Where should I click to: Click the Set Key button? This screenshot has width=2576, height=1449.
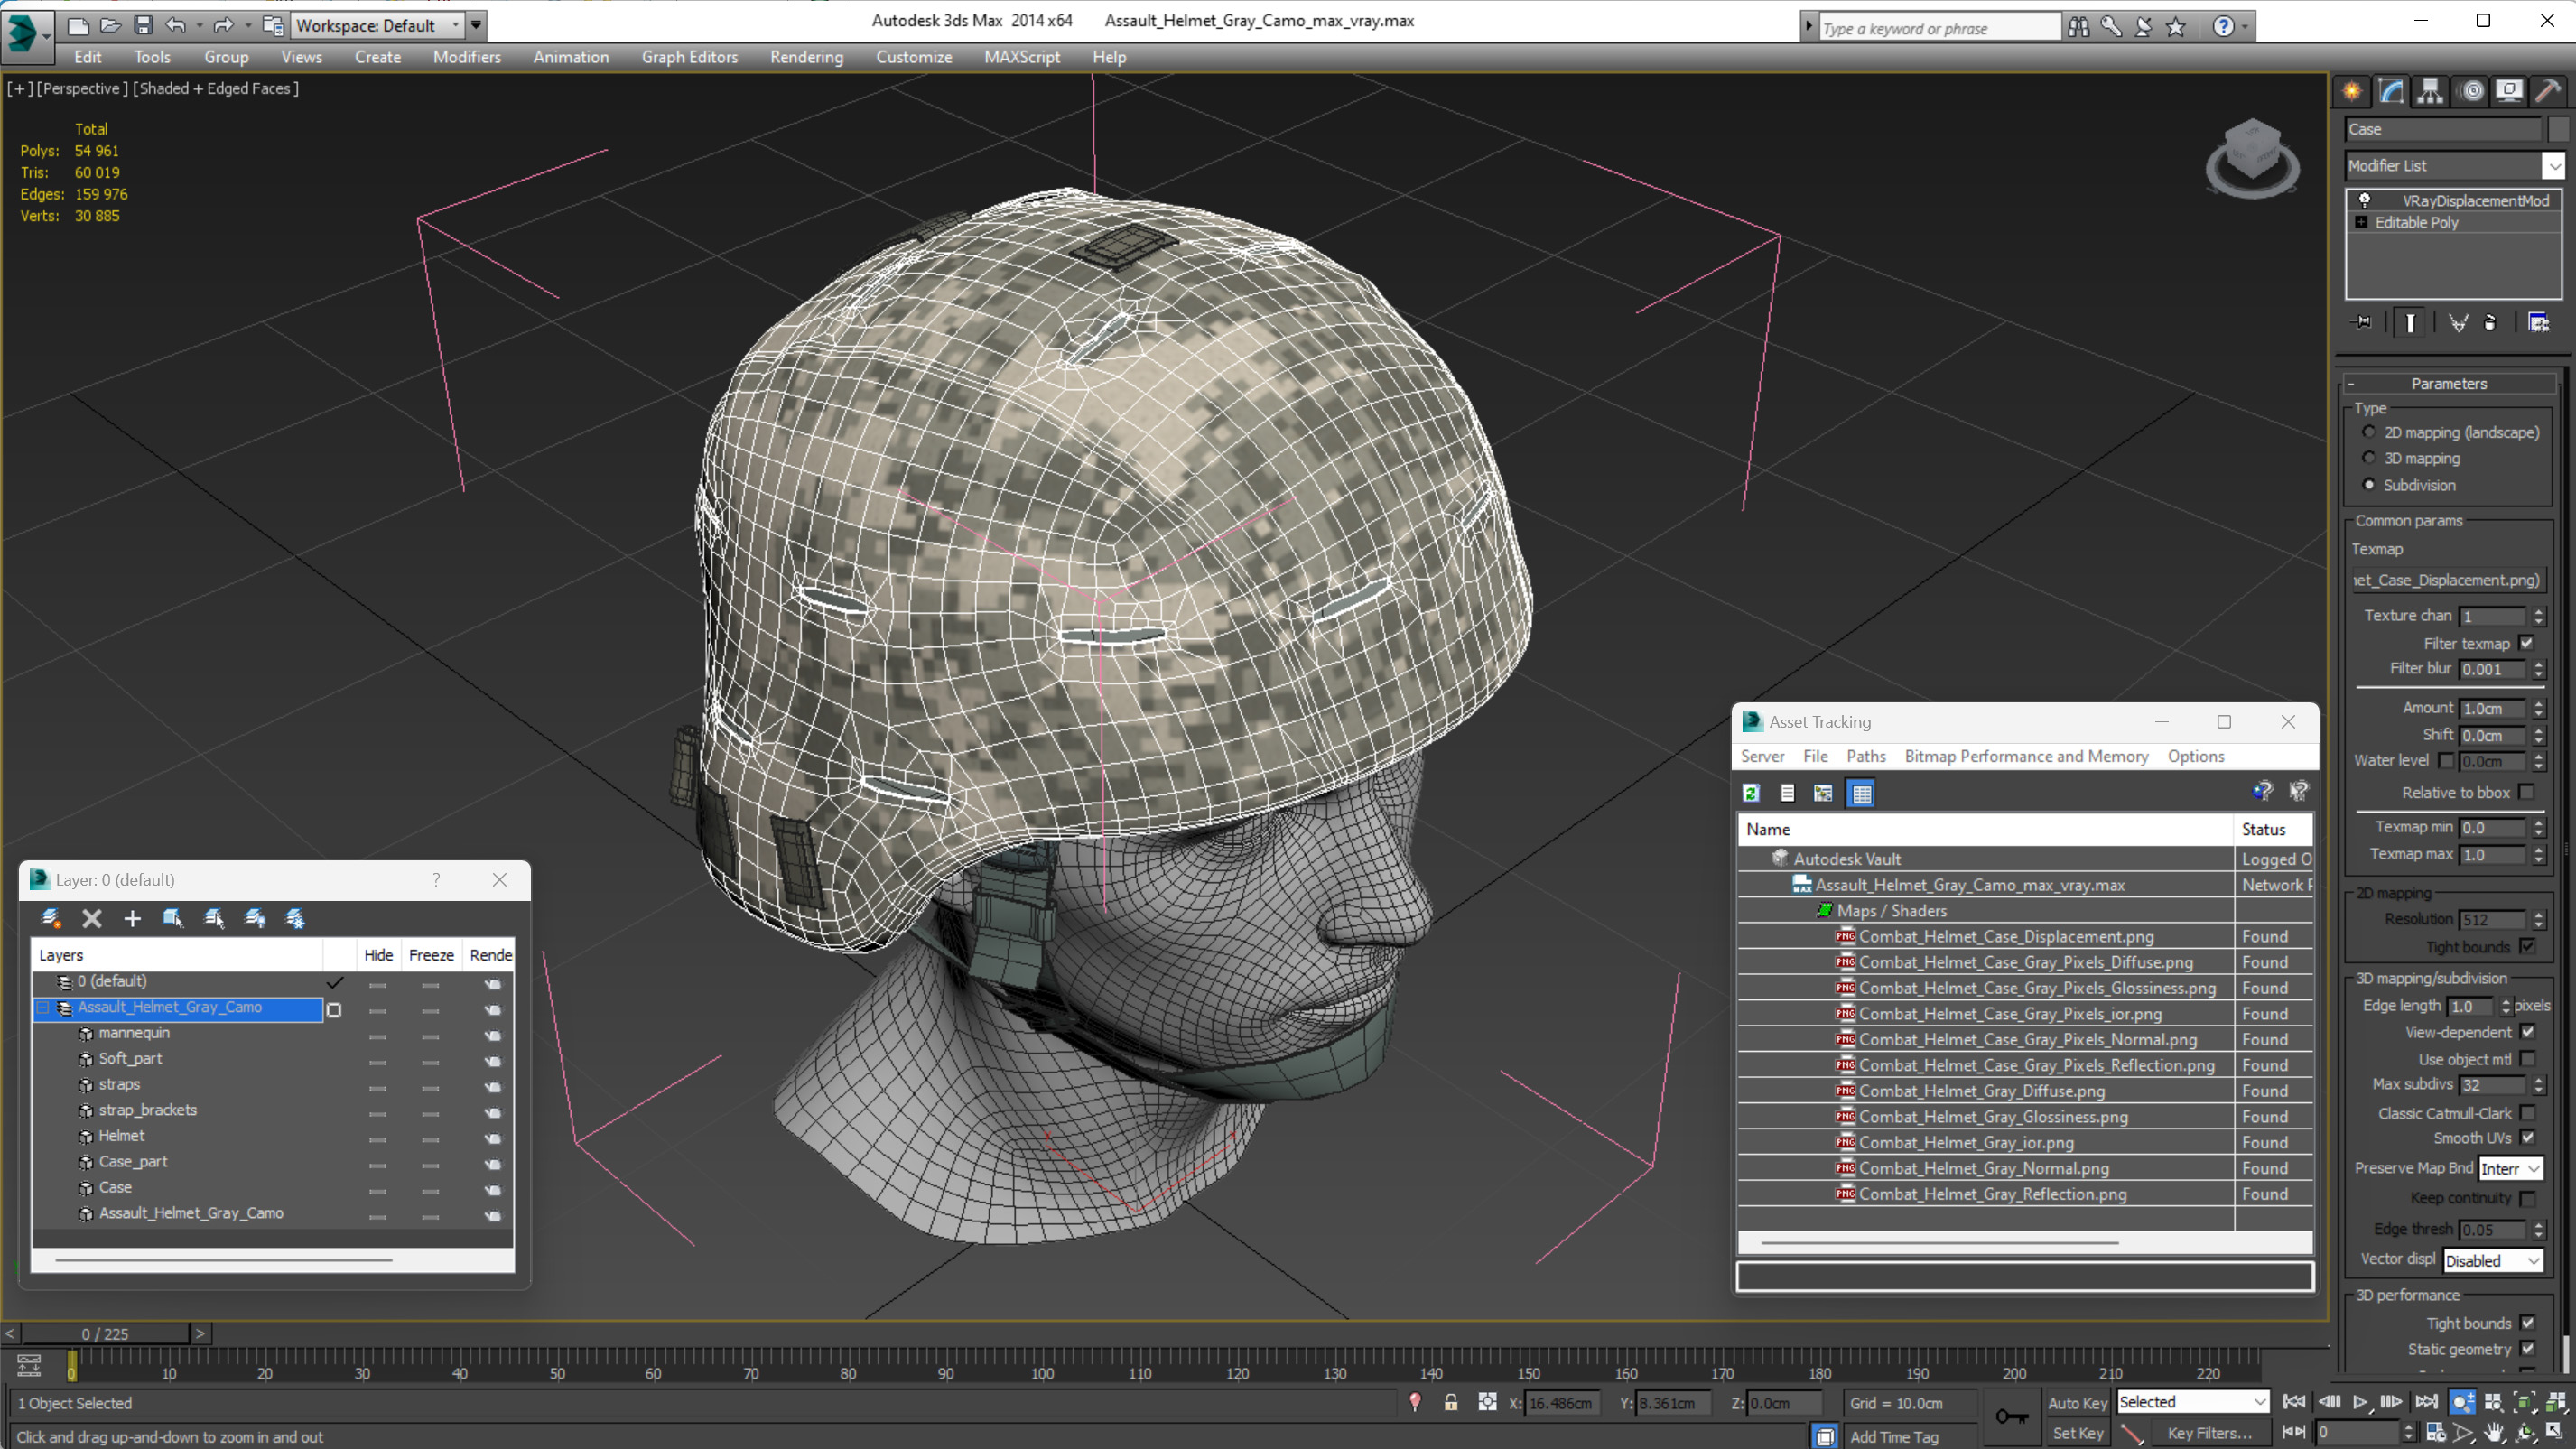[2077, 1434]
